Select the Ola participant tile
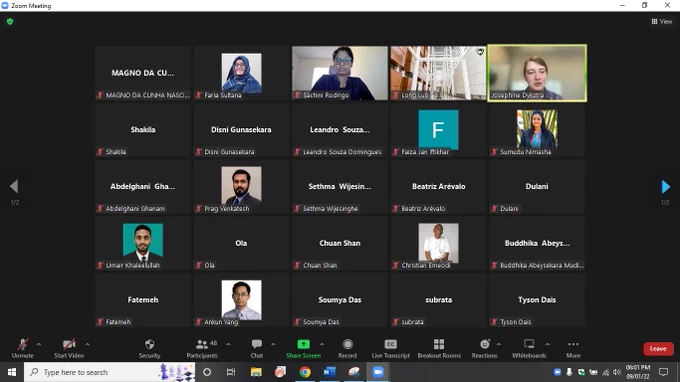The image size is (680, 382). tap(242, 244)
